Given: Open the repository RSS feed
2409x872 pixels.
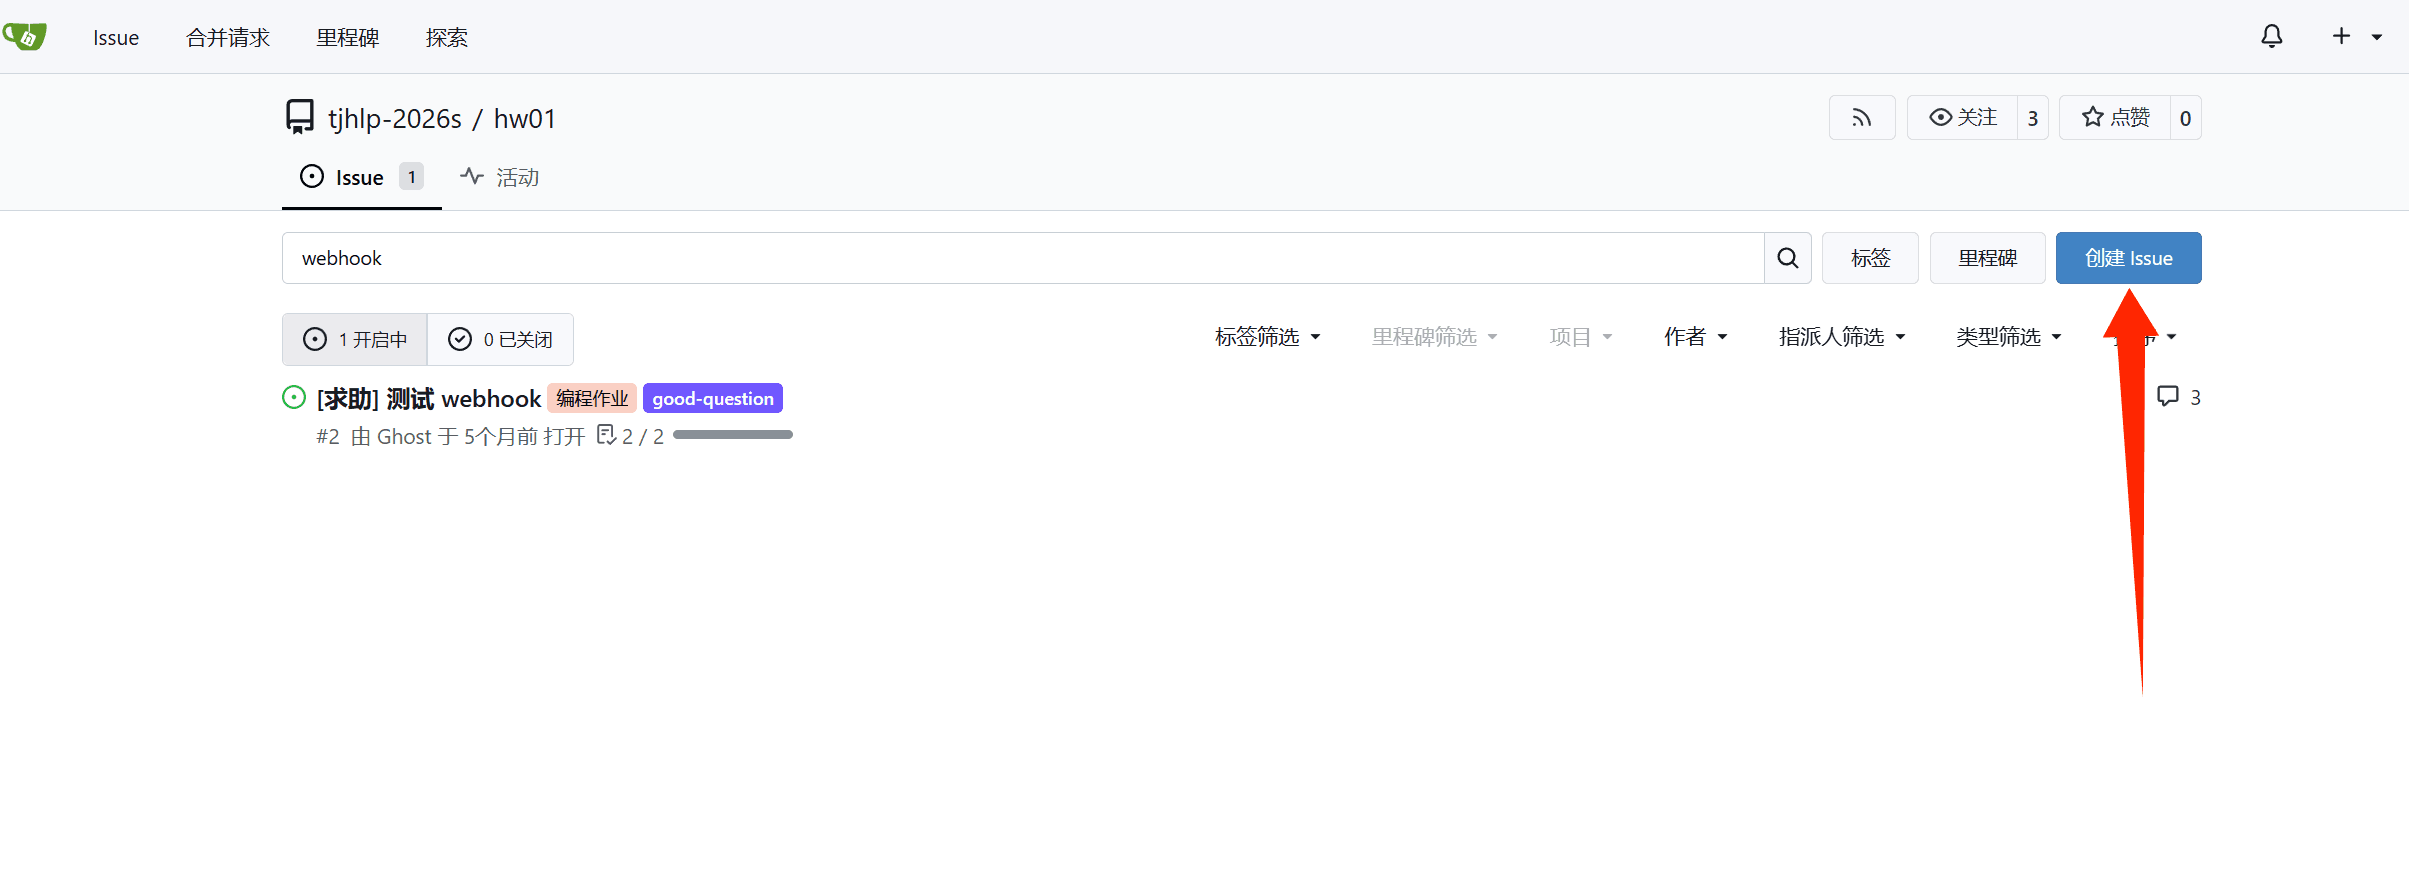Looking at the screenshot, I should pyautogui.click(x=1862, y=118).
